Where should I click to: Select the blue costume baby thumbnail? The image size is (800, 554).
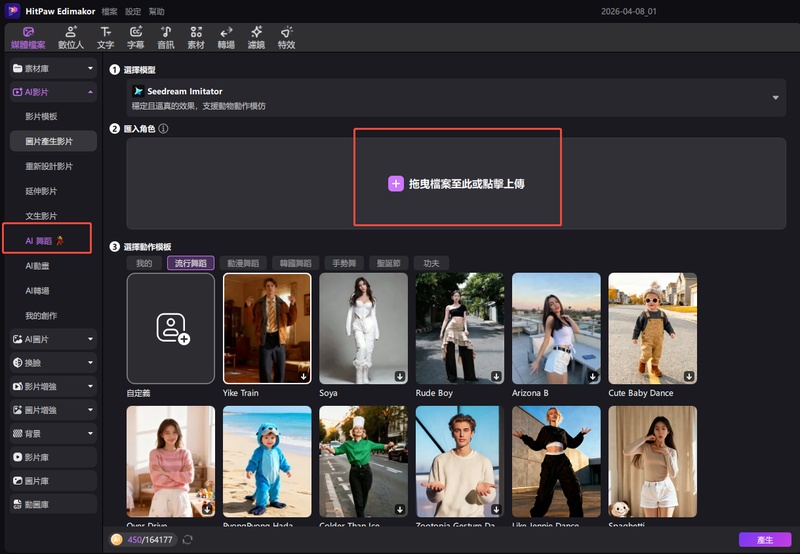pos(267,461)
